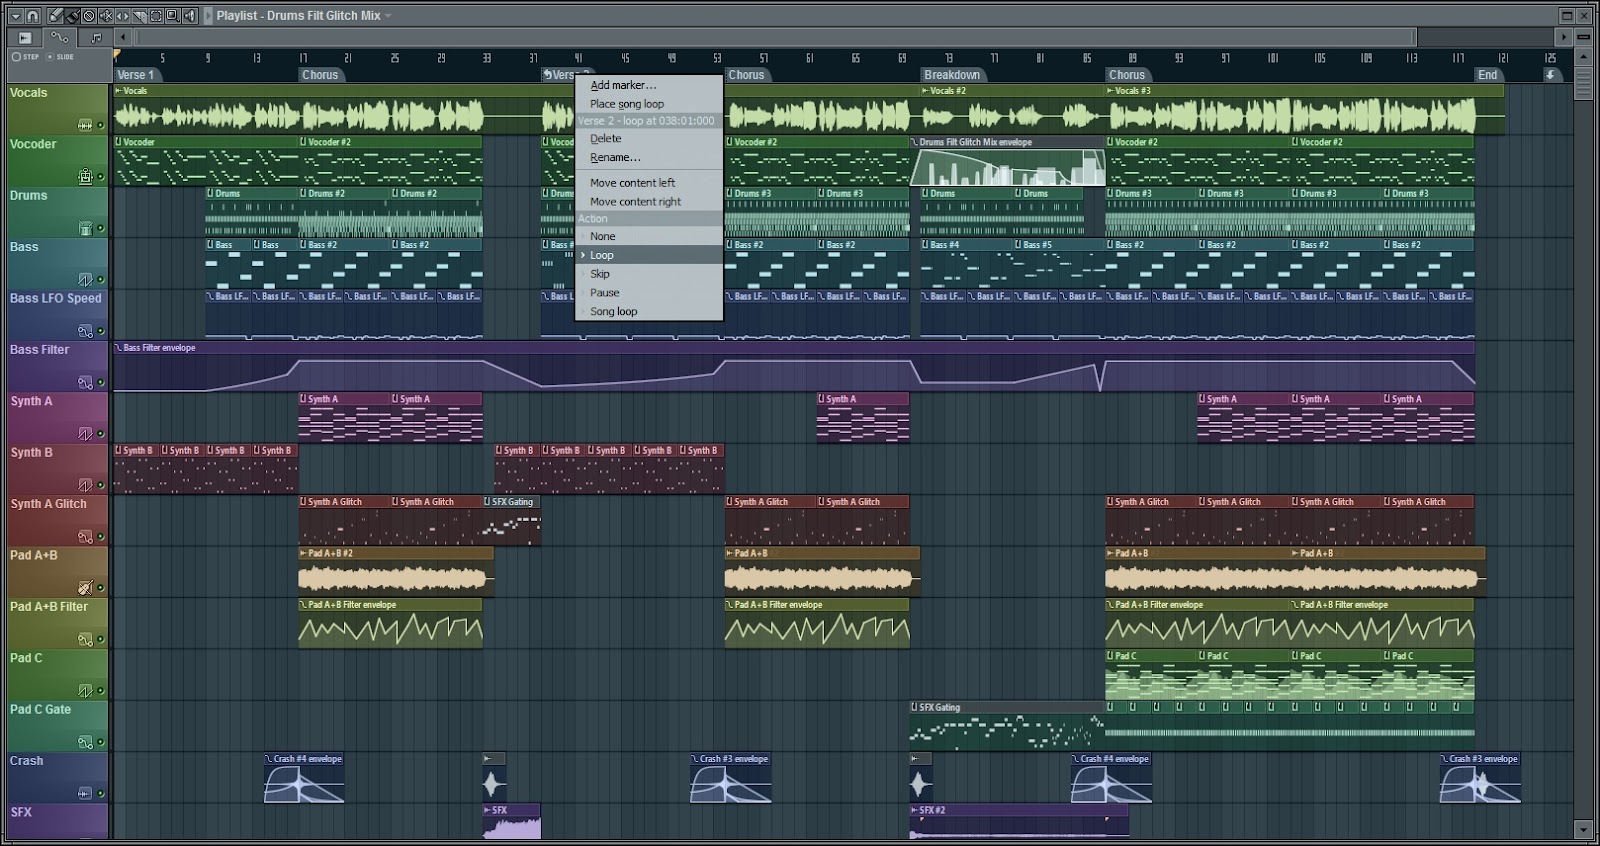Mute the Synth A track LED
This screenshot has height=846, width=1600.
pos(101,434)
